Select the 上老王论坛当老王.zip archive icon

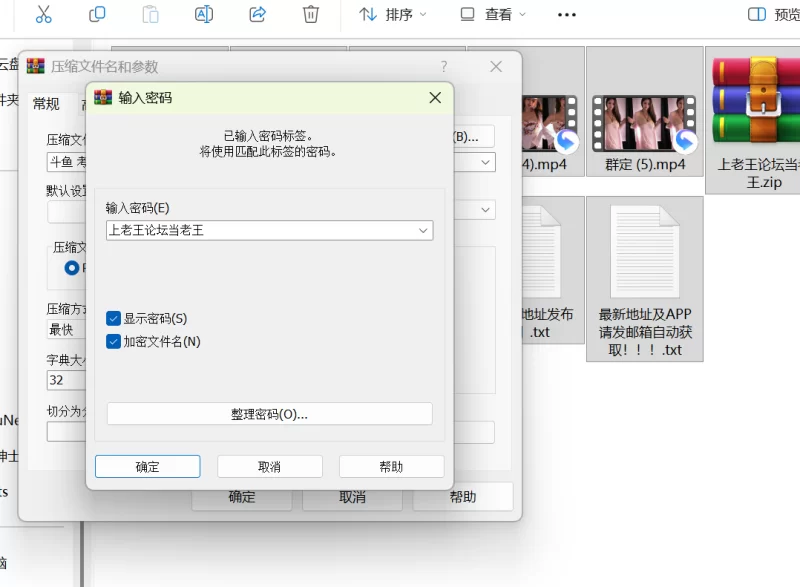(752, 101)
